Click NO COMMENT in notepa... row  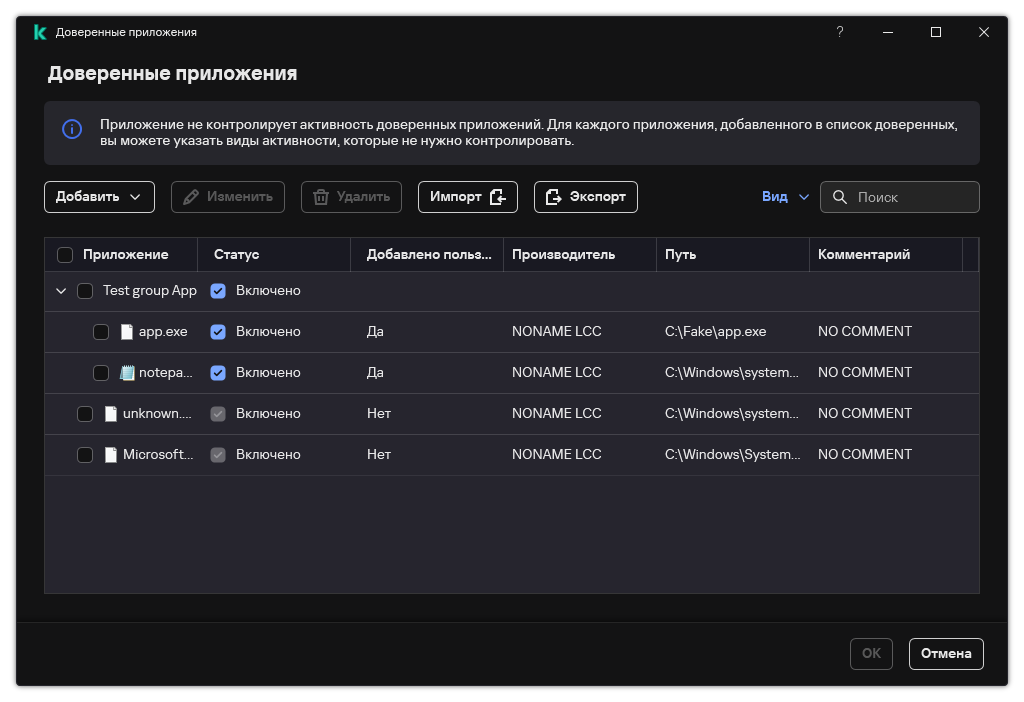tap(865, 373)
